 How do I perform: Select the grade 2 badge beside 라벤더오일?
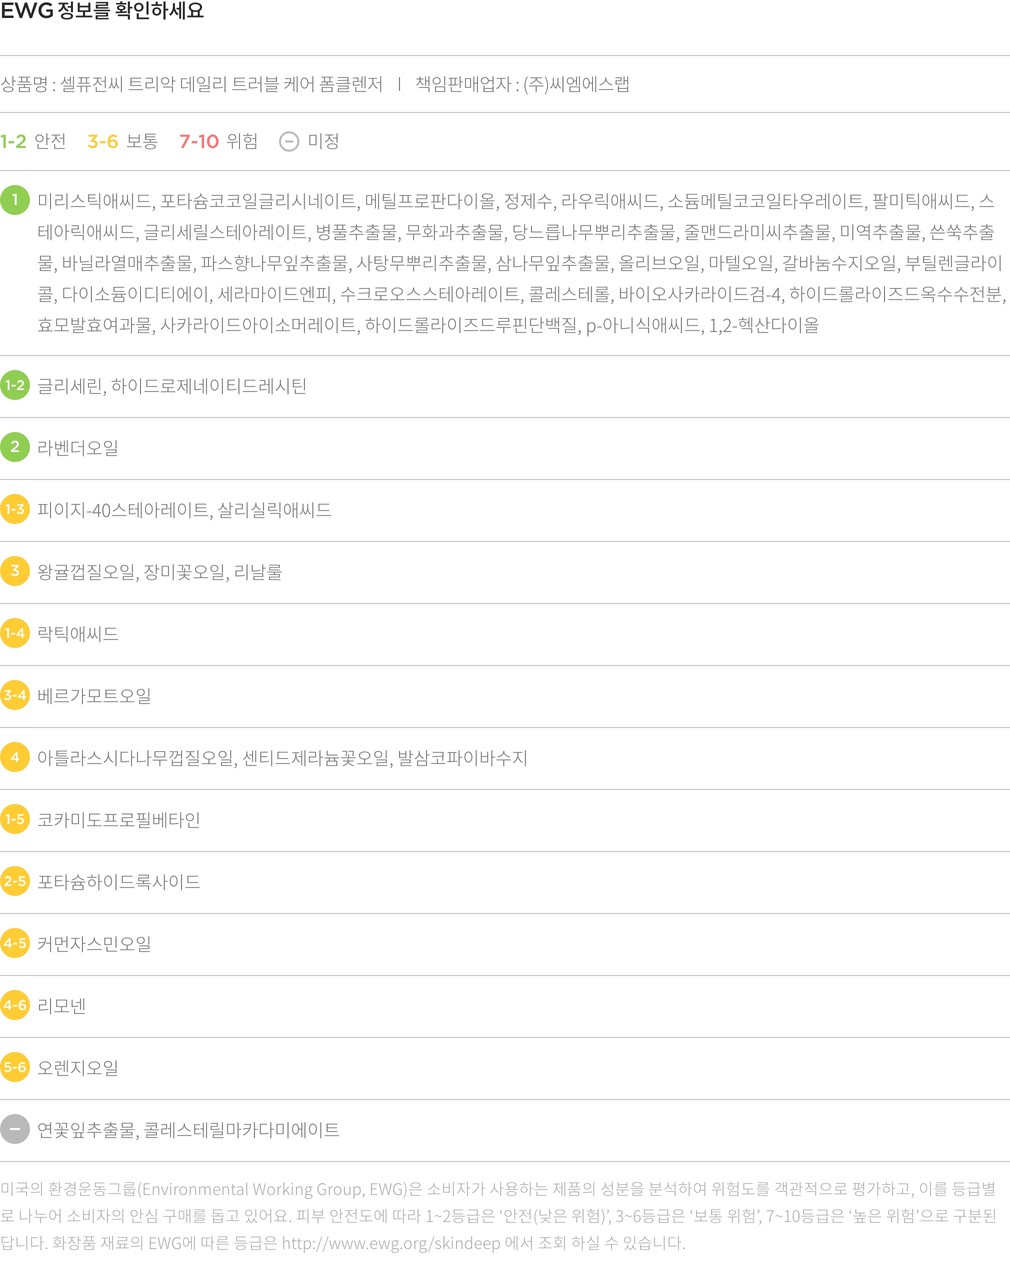[15, 447]
